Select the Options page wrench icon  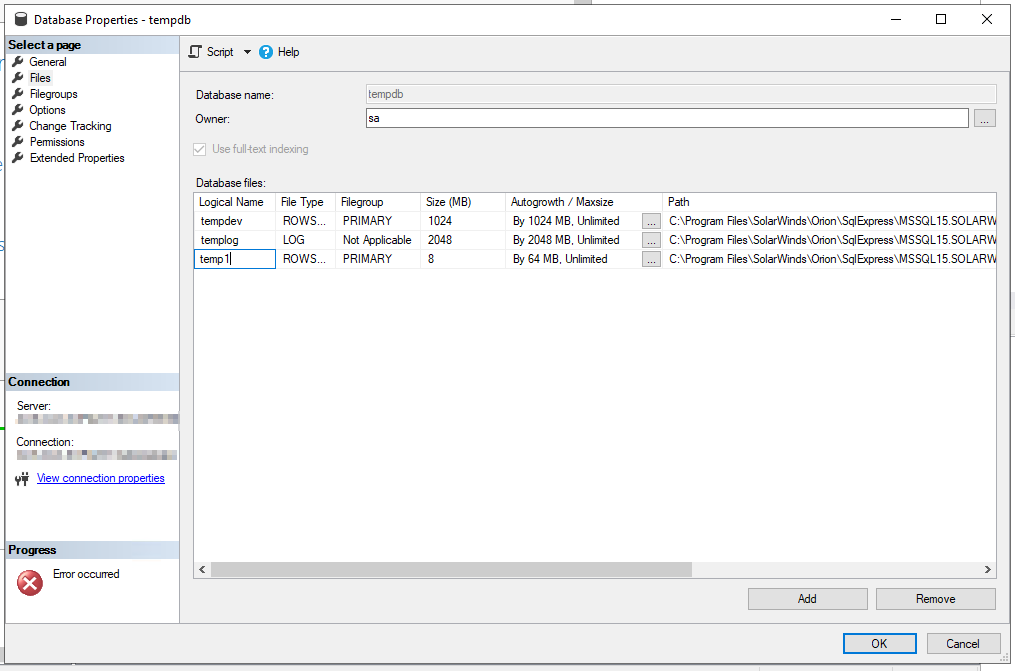coord(17,110)
